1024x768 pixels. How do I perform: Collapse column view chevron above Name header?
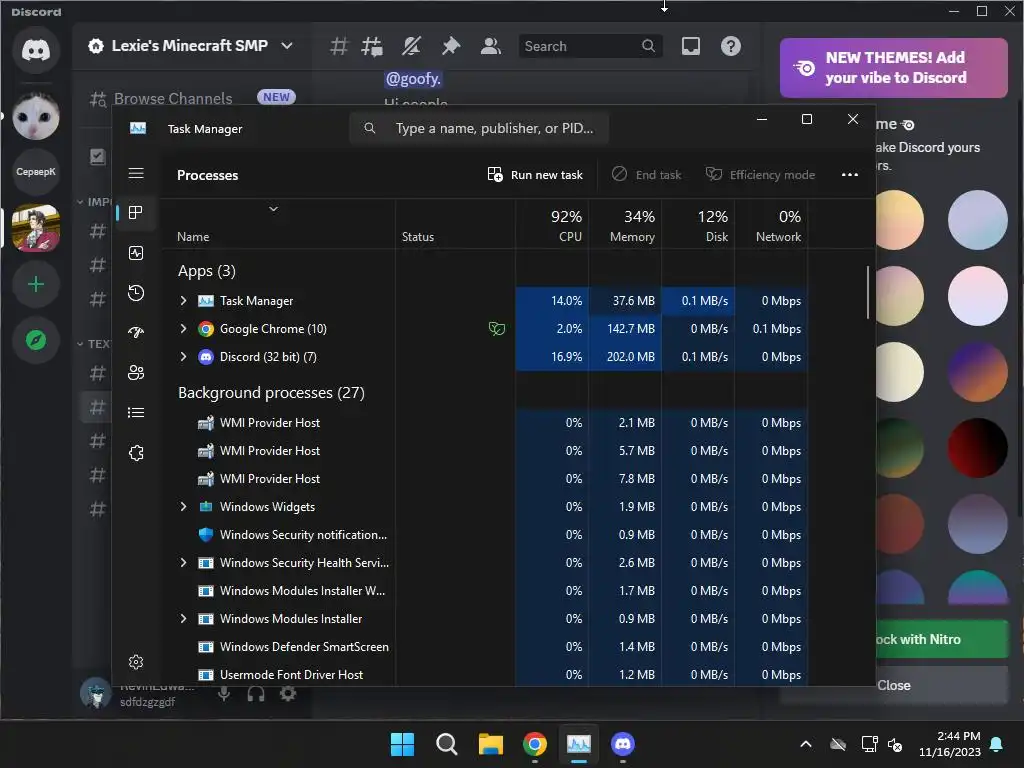[x=274, y=209]
